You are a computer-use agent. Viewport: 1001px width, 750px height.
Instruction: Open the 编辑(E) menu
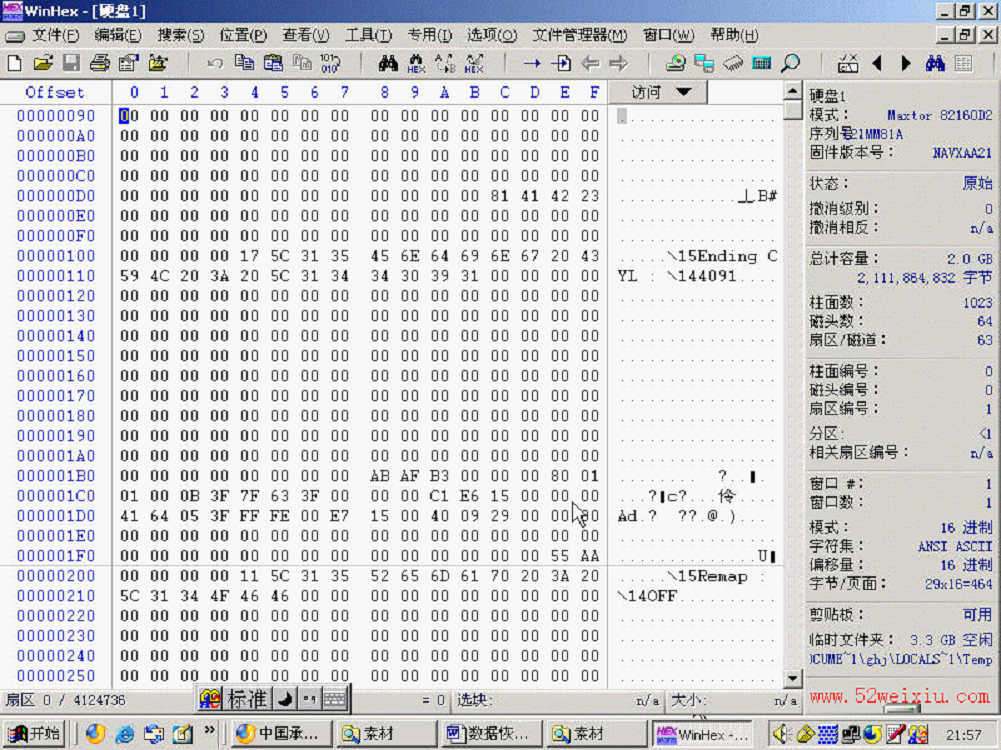117,35
